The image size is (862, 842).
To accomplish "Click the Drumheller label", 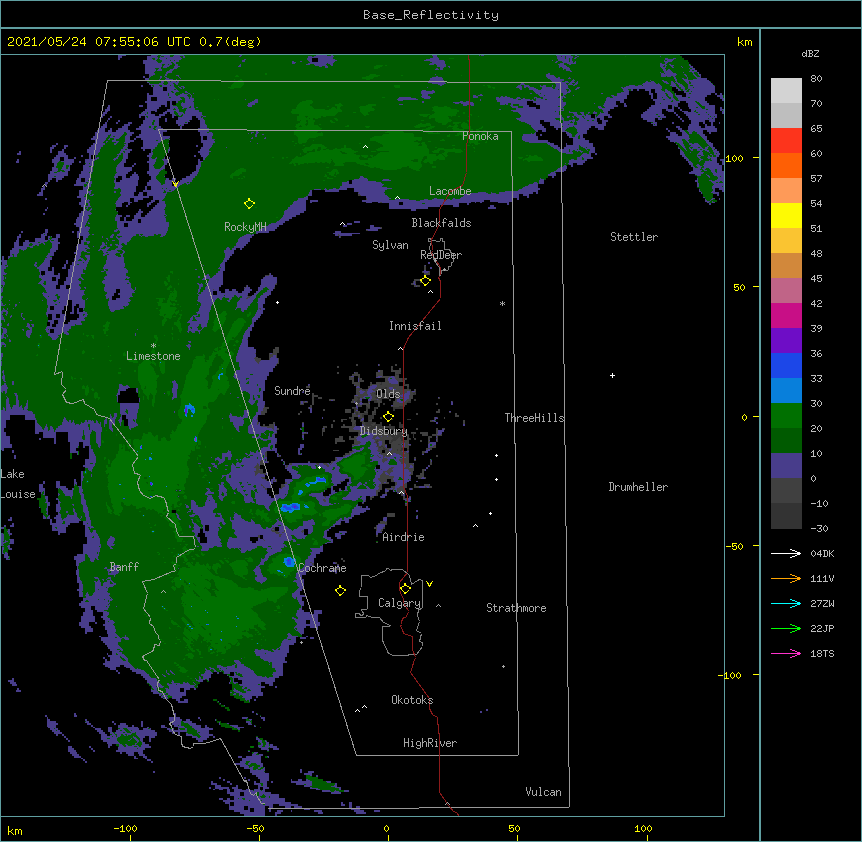I will [638, 487].
